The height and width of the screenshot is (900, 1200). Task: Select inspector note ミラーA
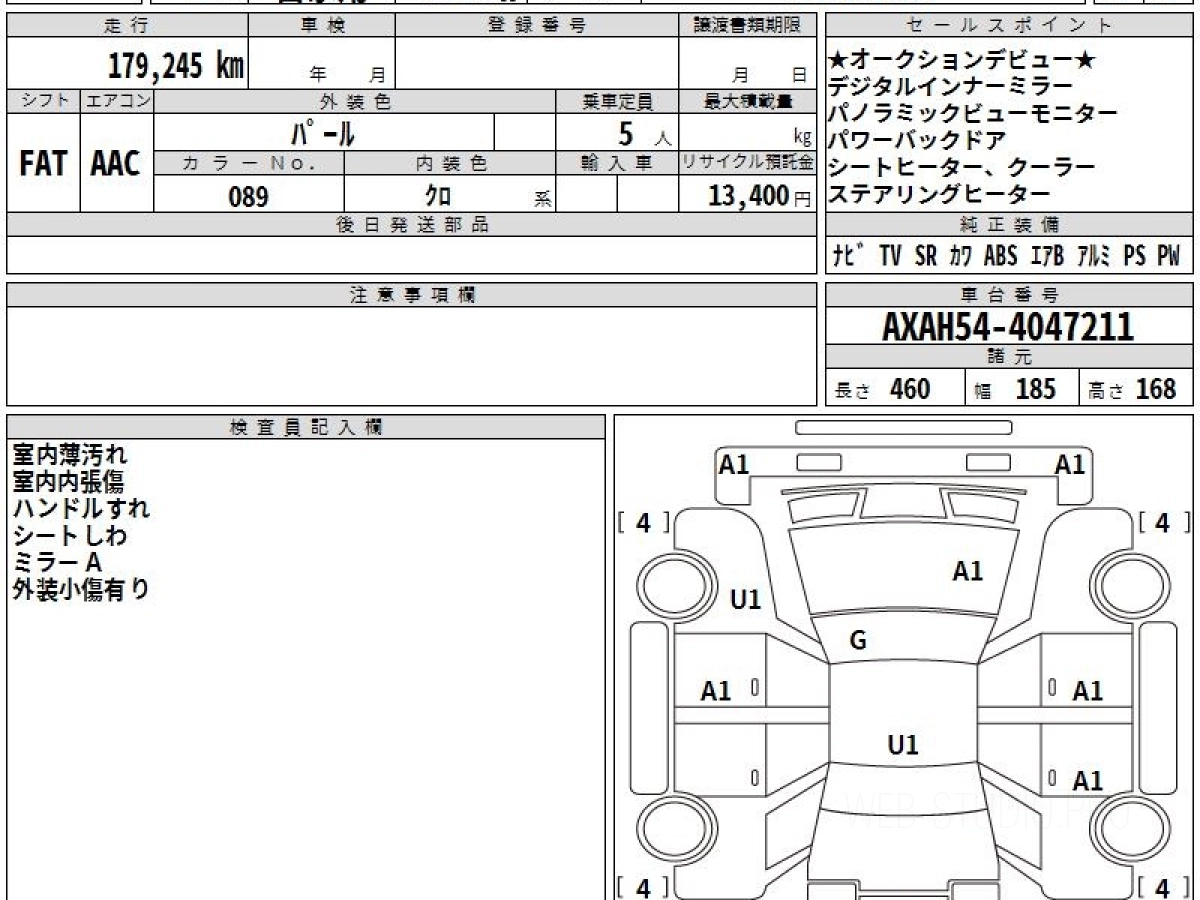57,562
